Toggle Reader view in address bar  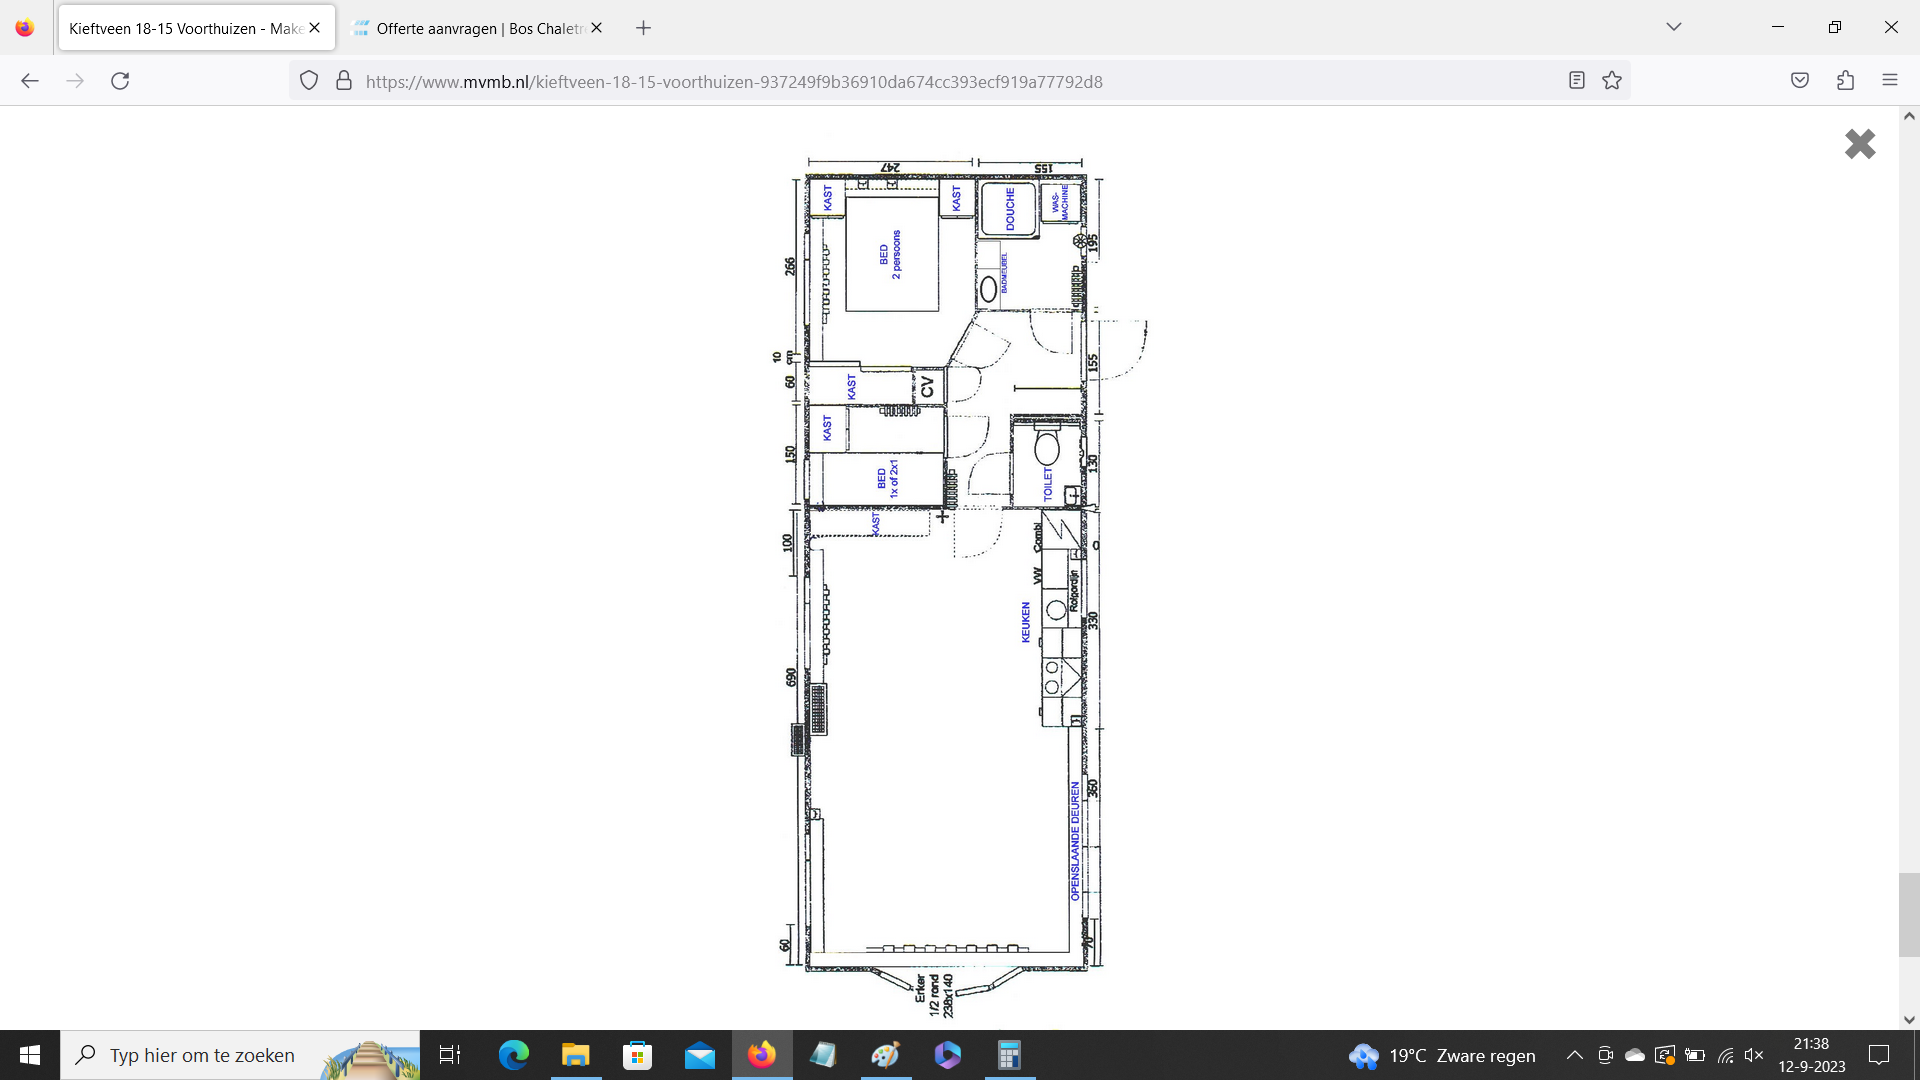pos(1577,81)
